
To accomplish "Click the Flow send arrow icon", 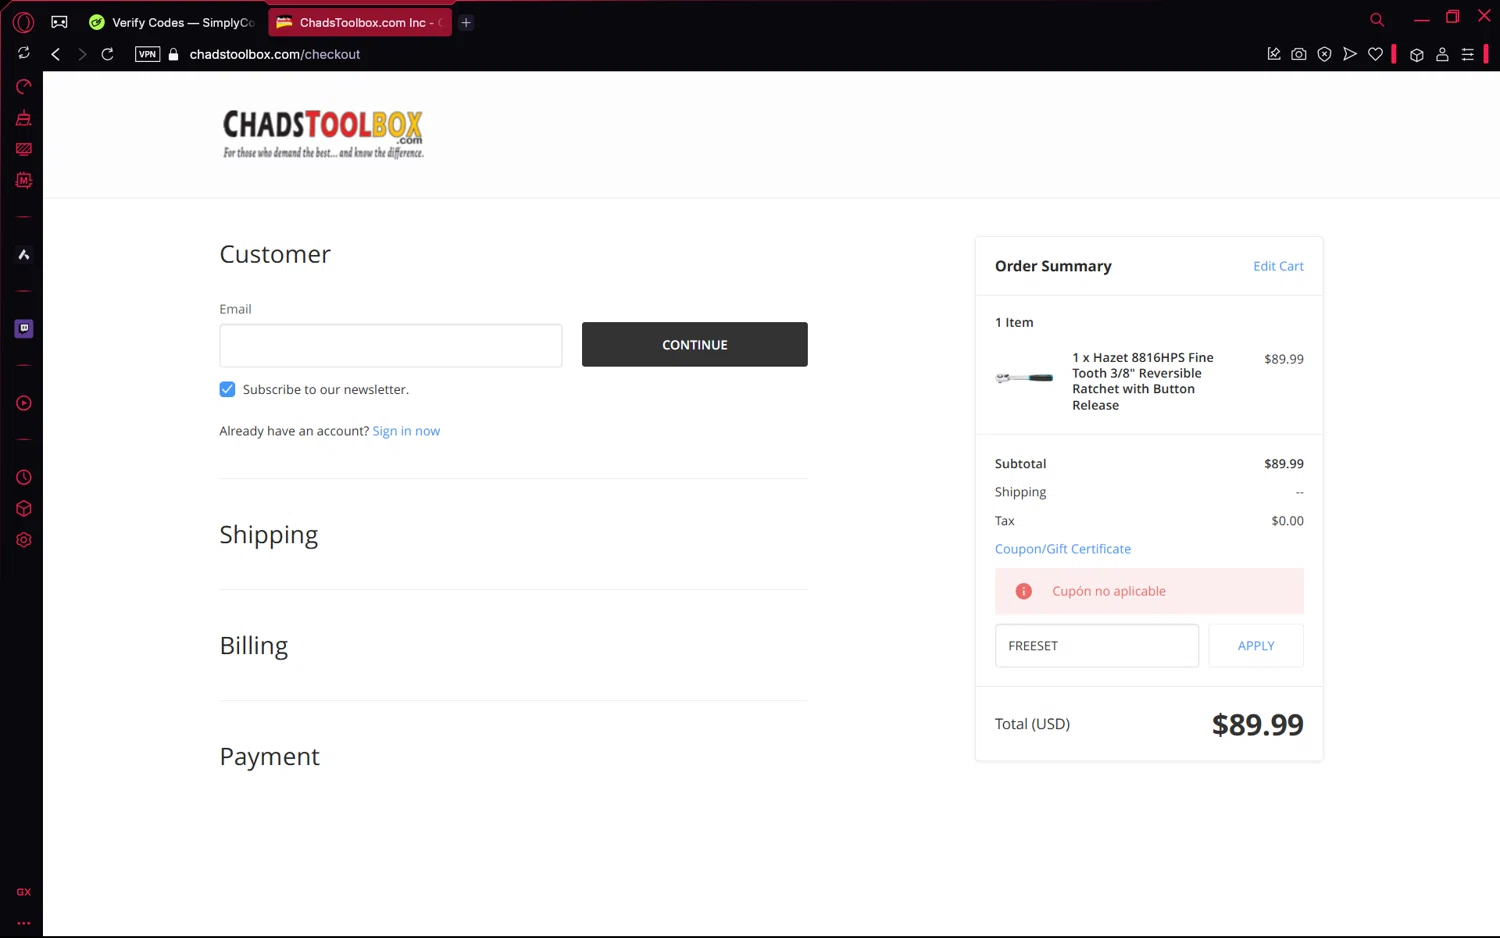I will click(x=1350, y=54).
